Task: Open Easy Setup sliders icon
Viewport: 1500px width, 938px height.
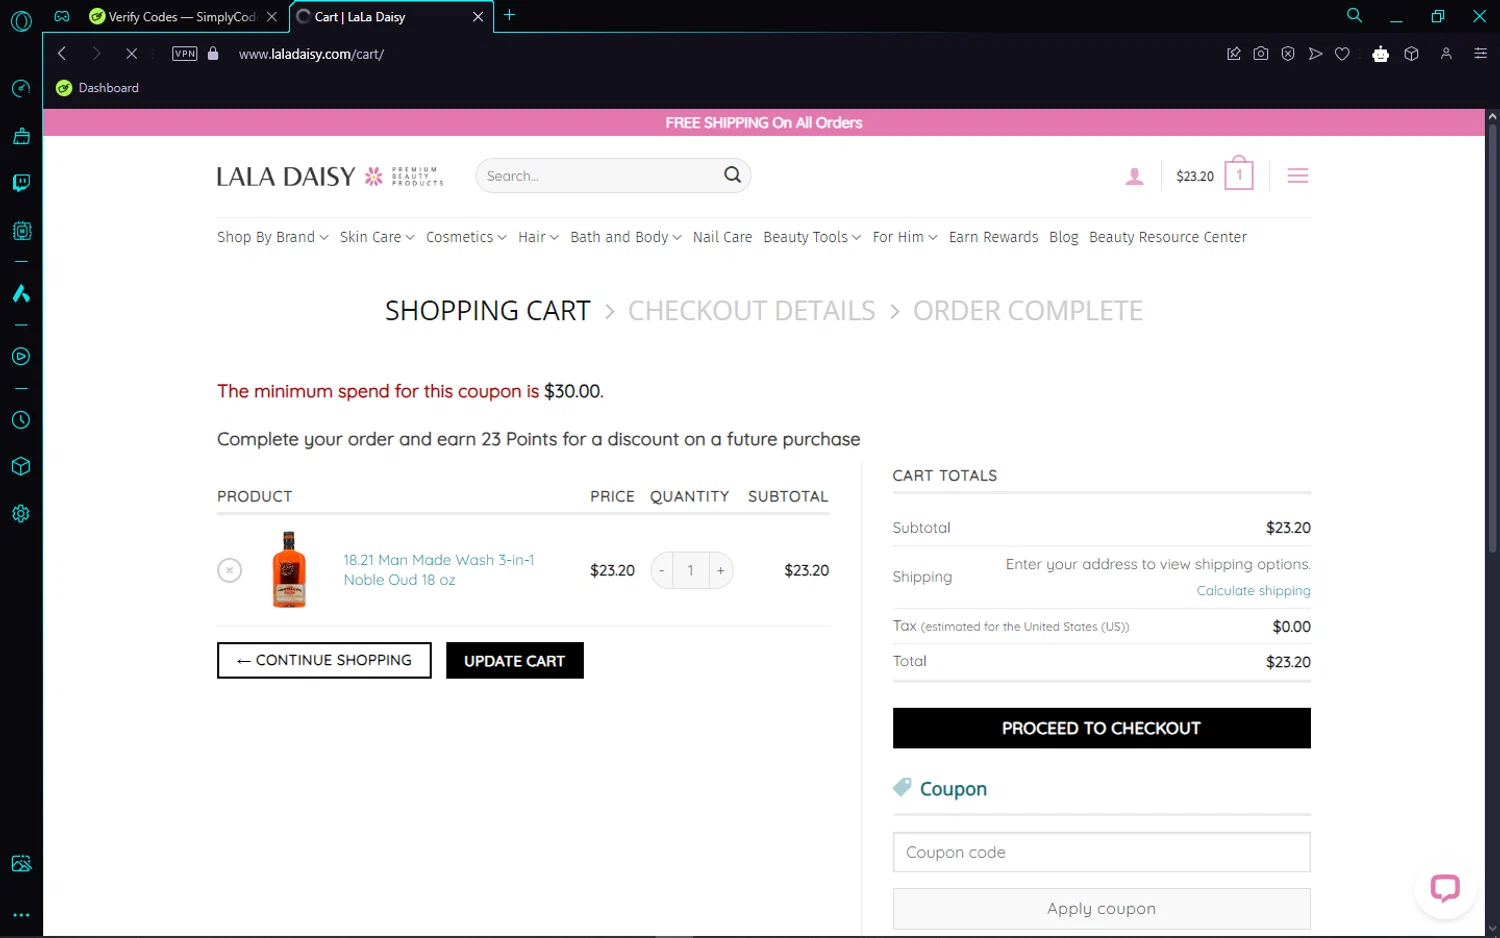Action: [x=1481, y=54]
